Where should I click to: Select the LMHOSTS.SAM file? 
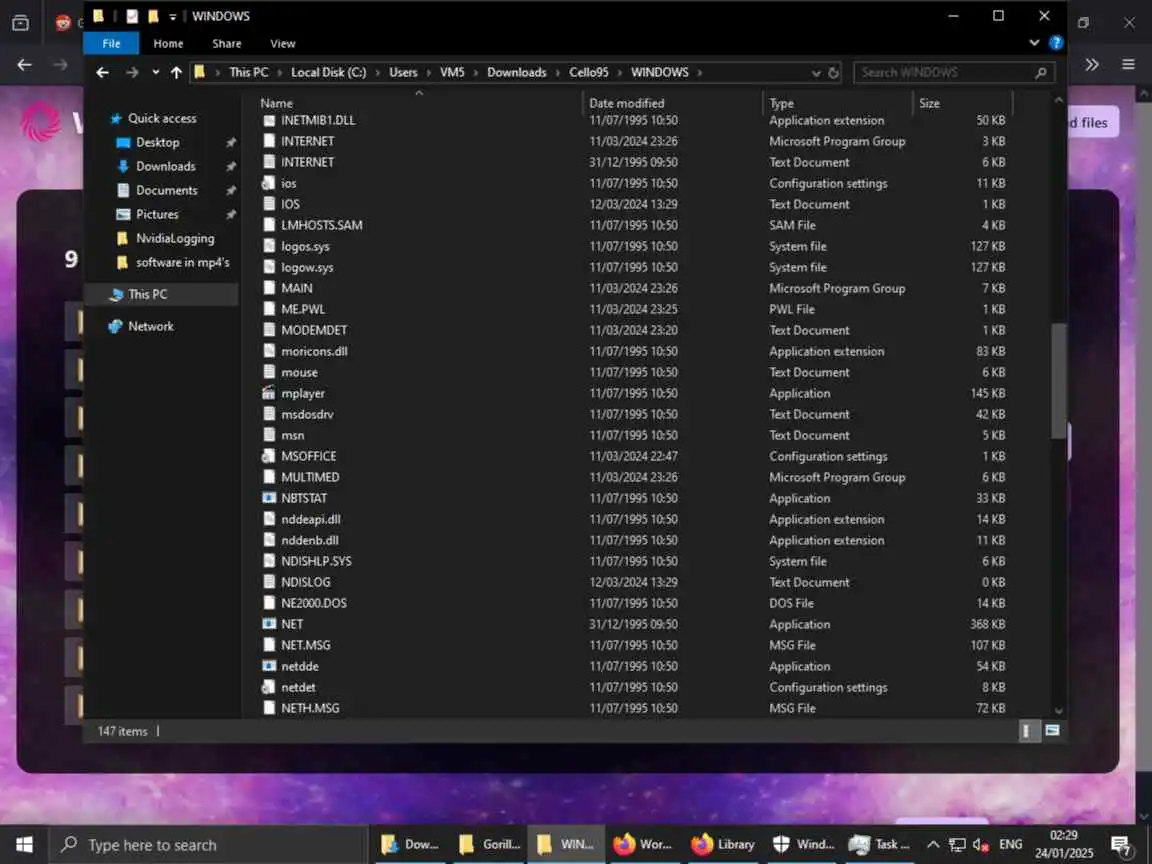(322, 225)
